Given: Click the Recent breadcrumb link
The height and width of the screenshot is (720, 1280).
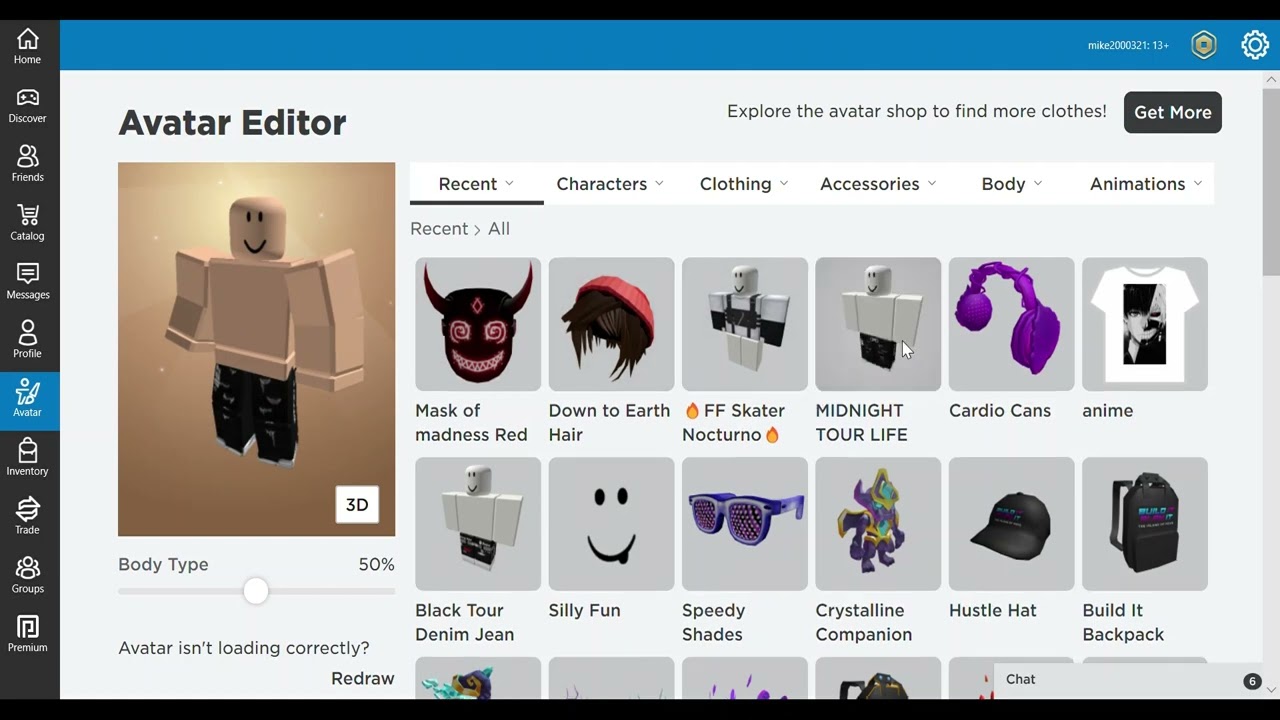Looking at the screenshot, I should 439,229.
